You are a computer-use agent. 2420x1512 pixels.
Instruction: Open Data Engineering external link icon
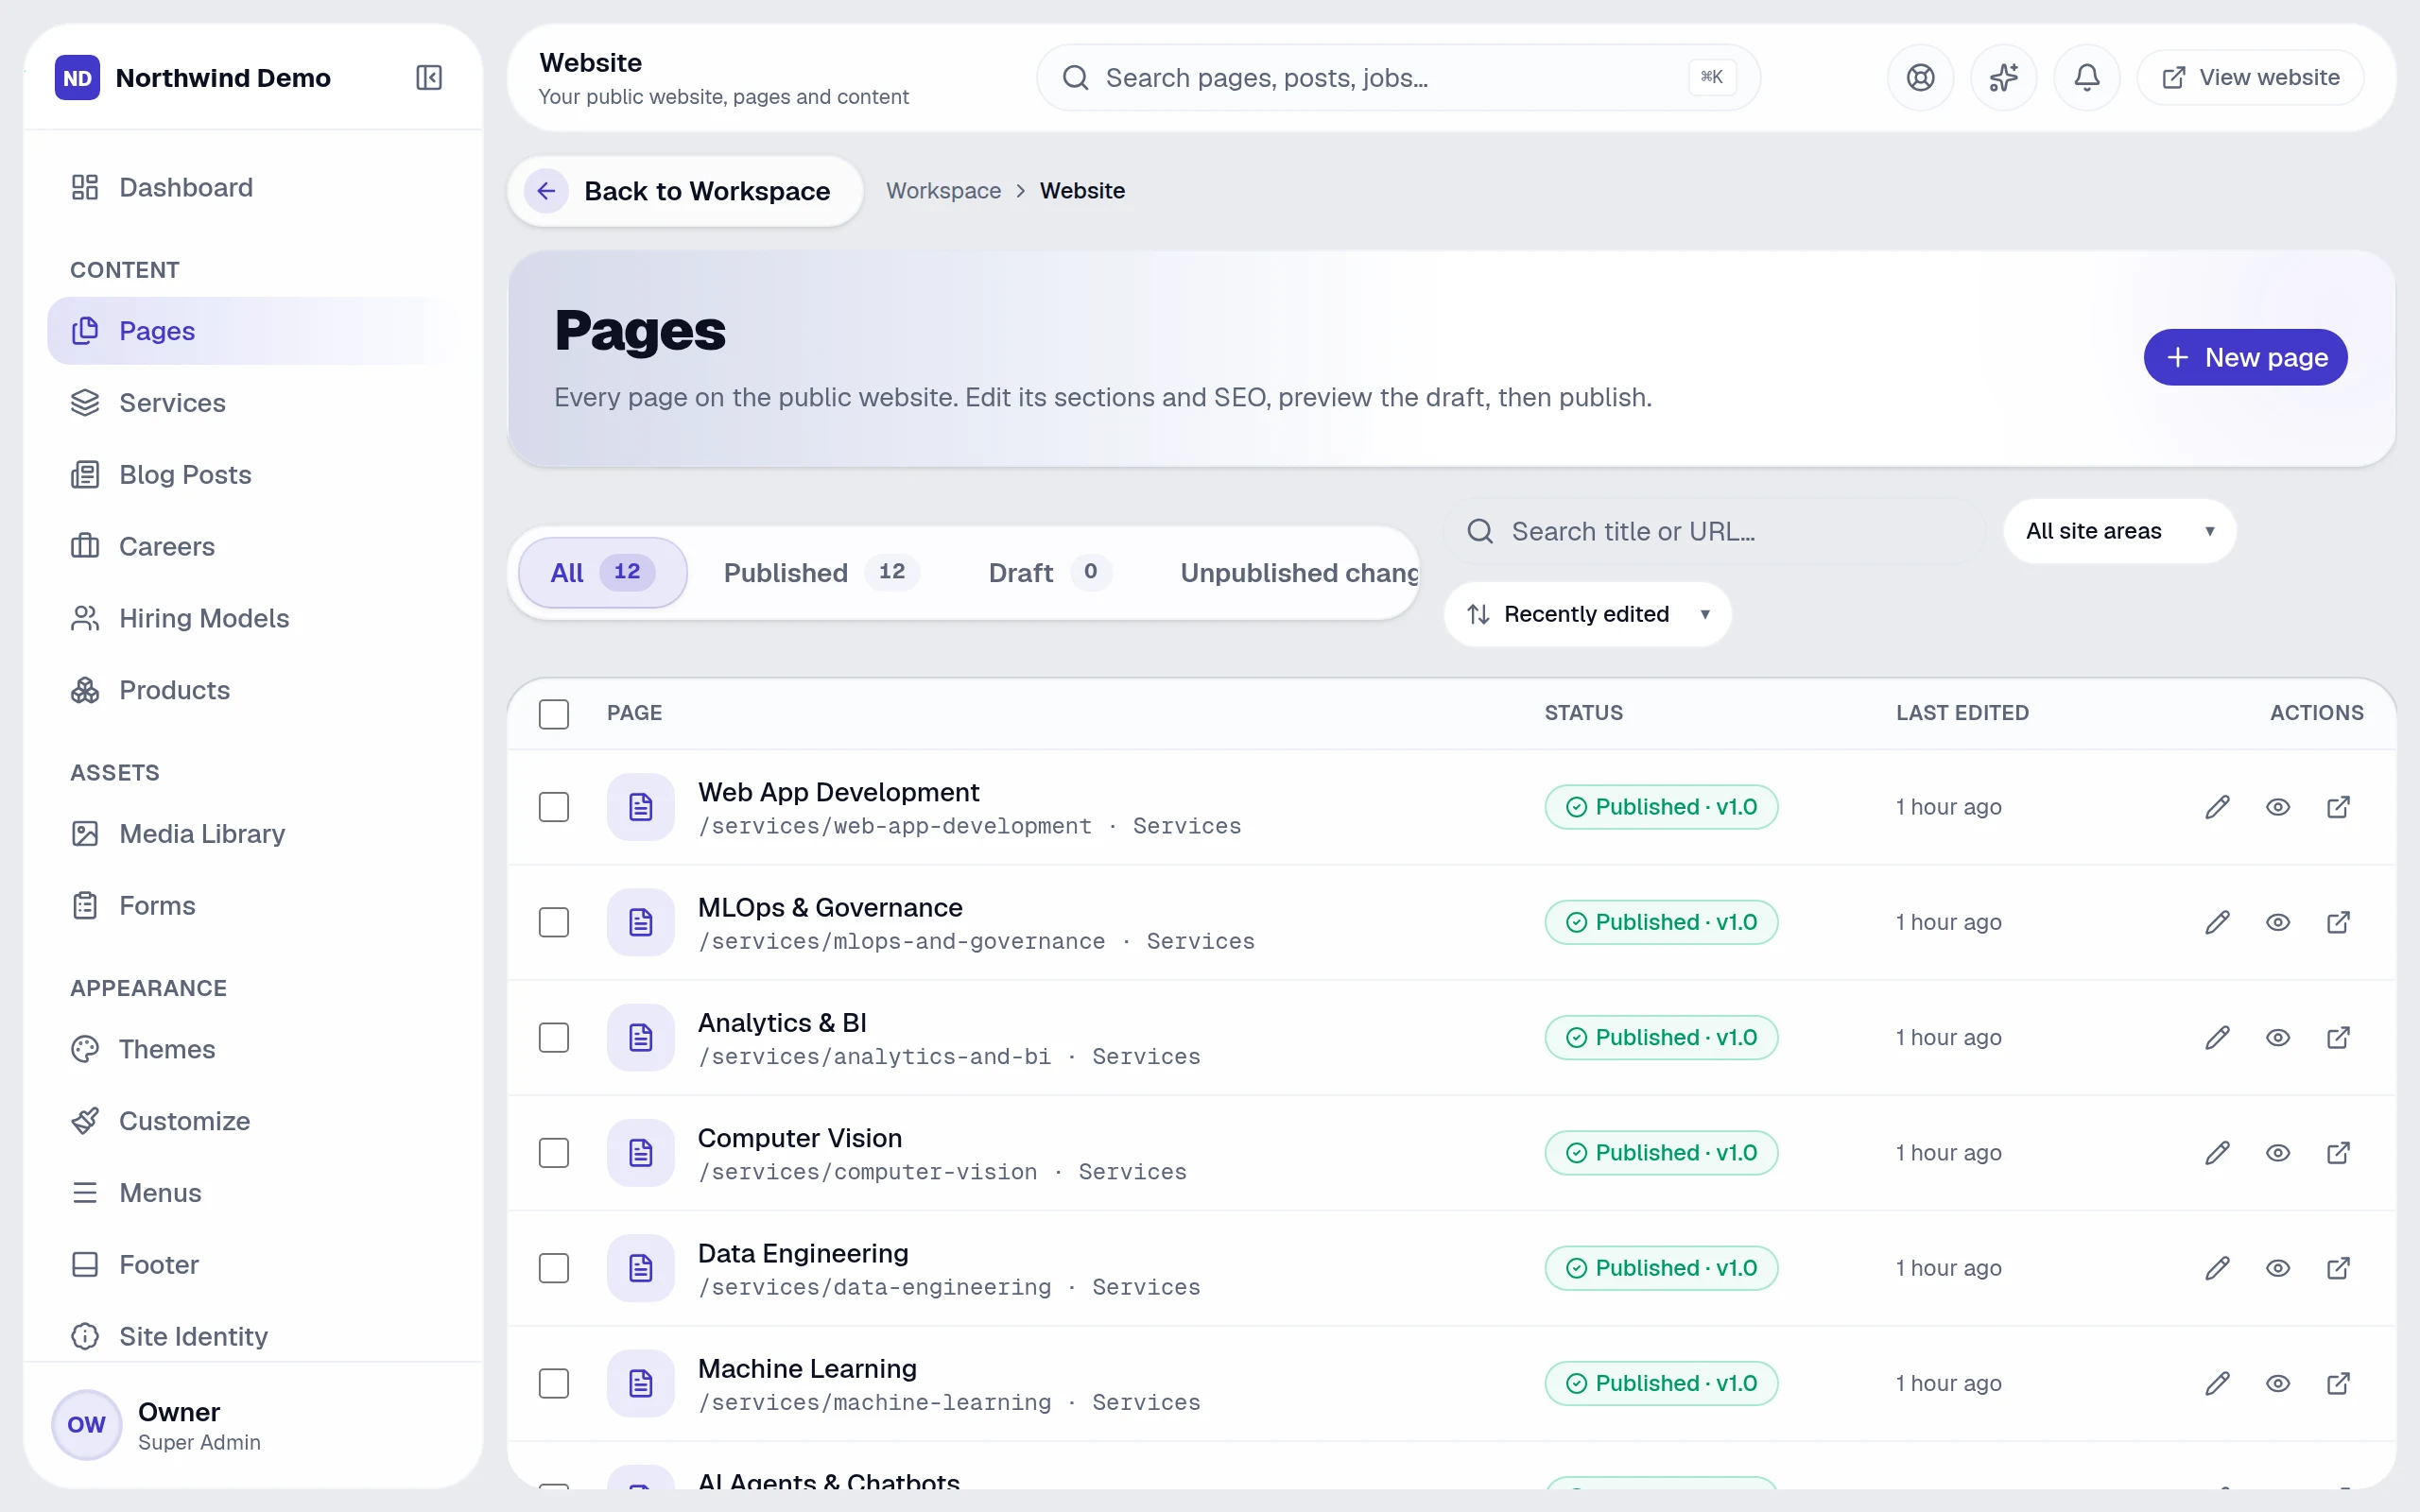pos(2338,1268)
